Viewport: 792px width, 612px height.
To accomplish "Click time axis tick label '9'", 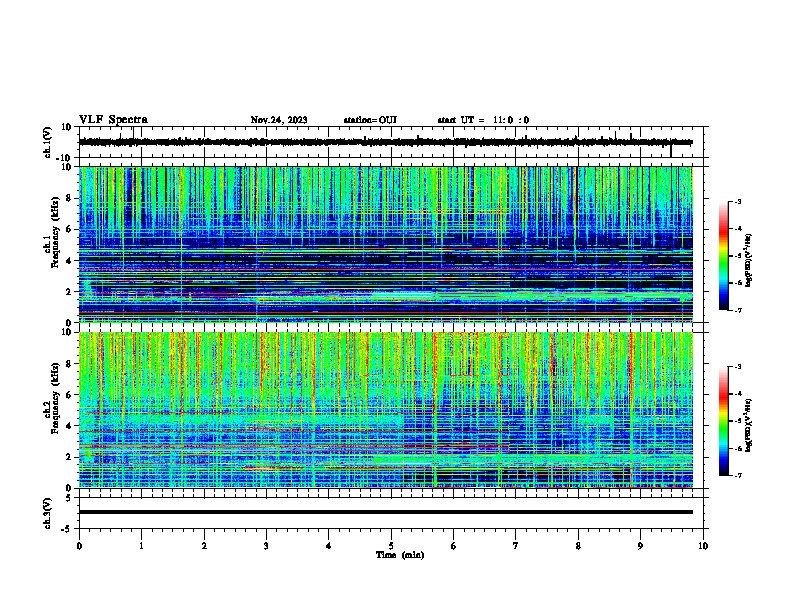I will coord(640,546).
